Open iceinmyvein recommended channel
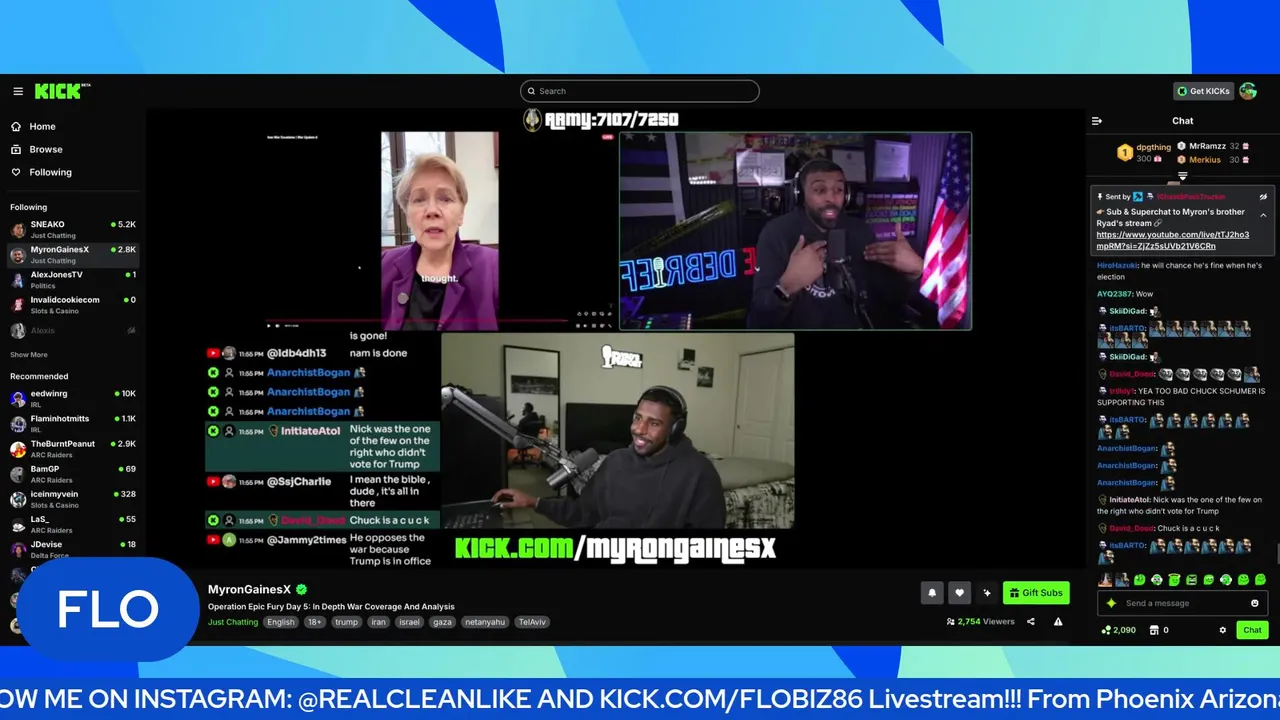Image resolution: width=1280 pixels, height=720 pixels. [x=73, y=499]
